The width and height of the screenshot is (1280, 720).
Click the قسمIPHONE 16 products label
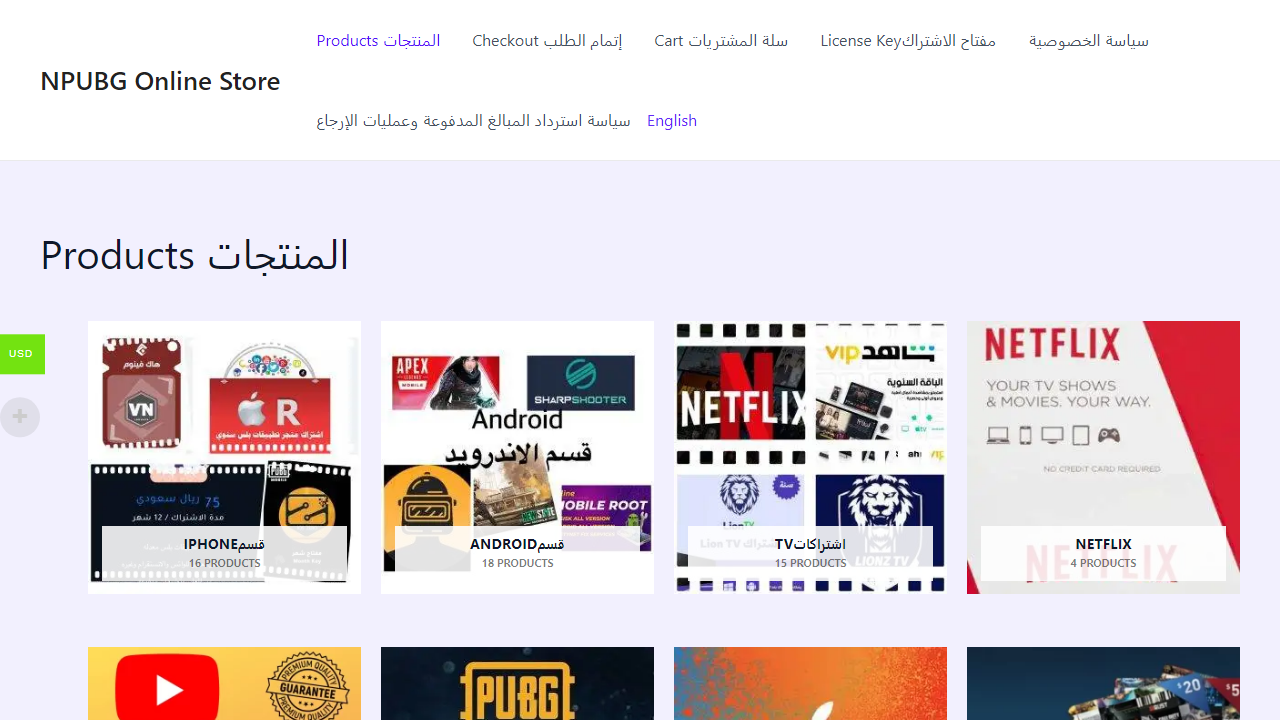(x=224, y=553)
